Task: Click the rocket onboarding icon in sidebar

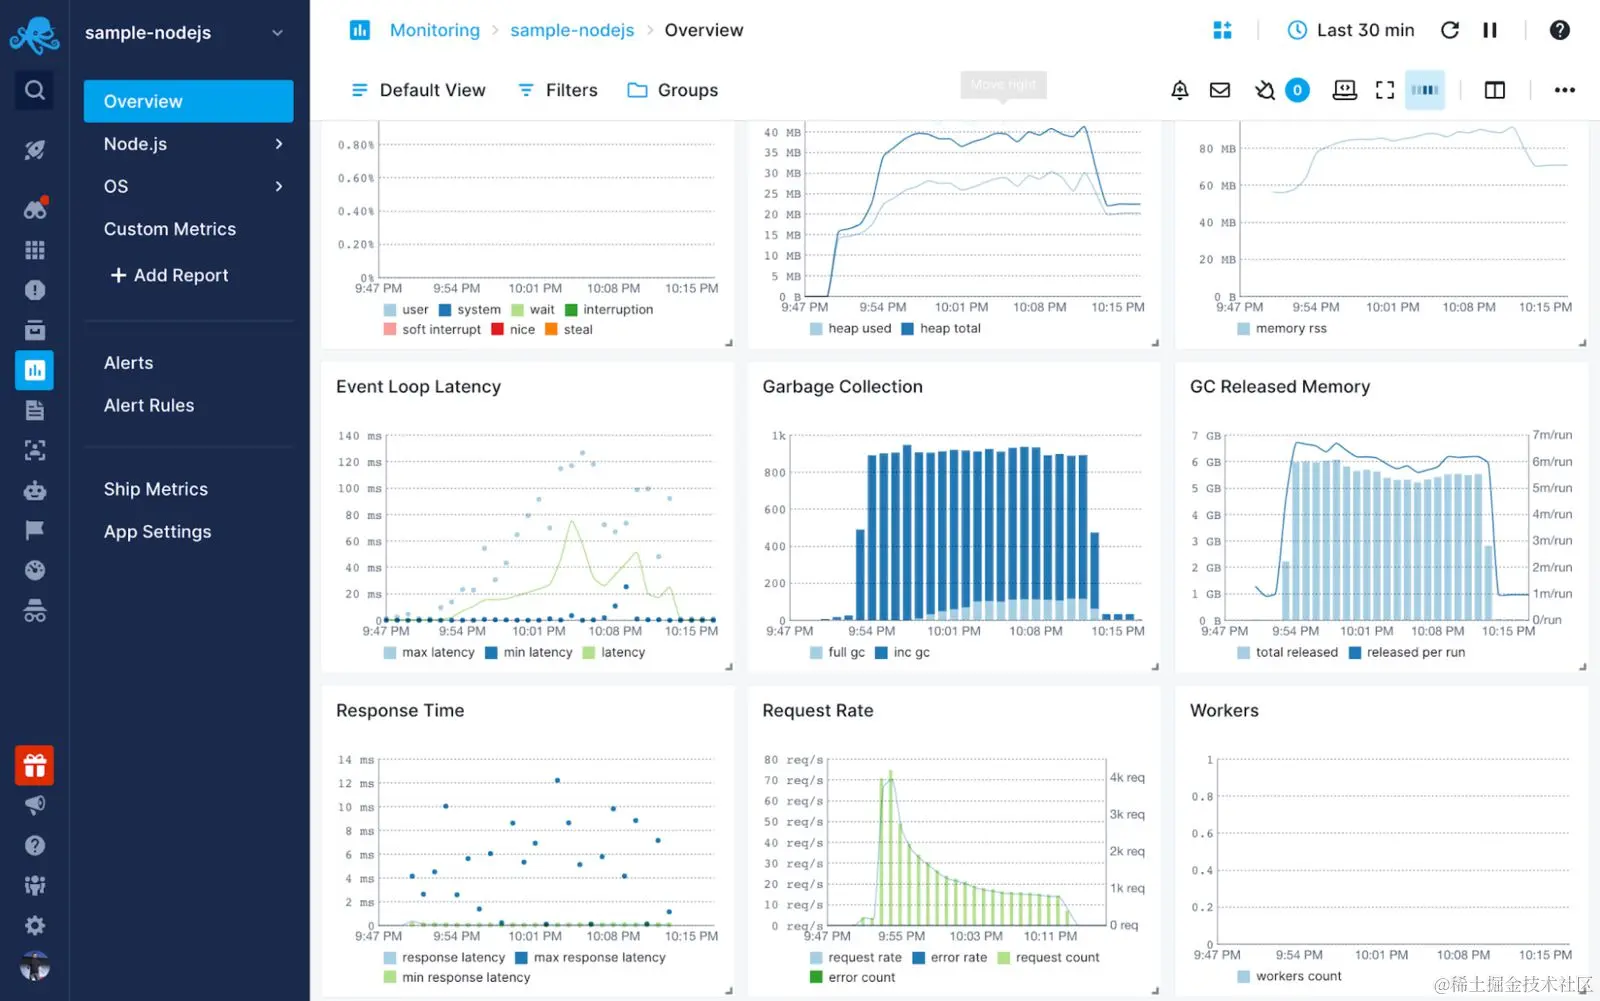Action: pos(34,149)
